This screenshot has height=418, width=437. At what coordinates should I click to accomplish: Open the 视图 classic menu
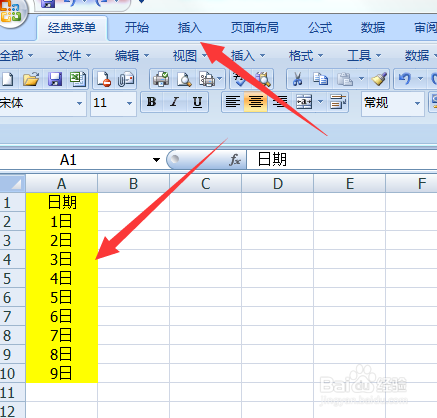pyautogui.click(x=190, y=55)
